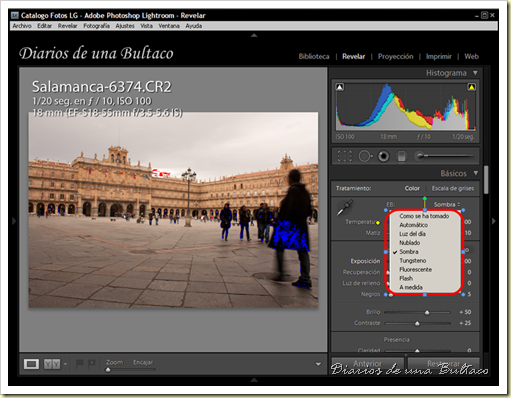Select the Spot removal tool
The image size is (511, 398).
[365, 156]
